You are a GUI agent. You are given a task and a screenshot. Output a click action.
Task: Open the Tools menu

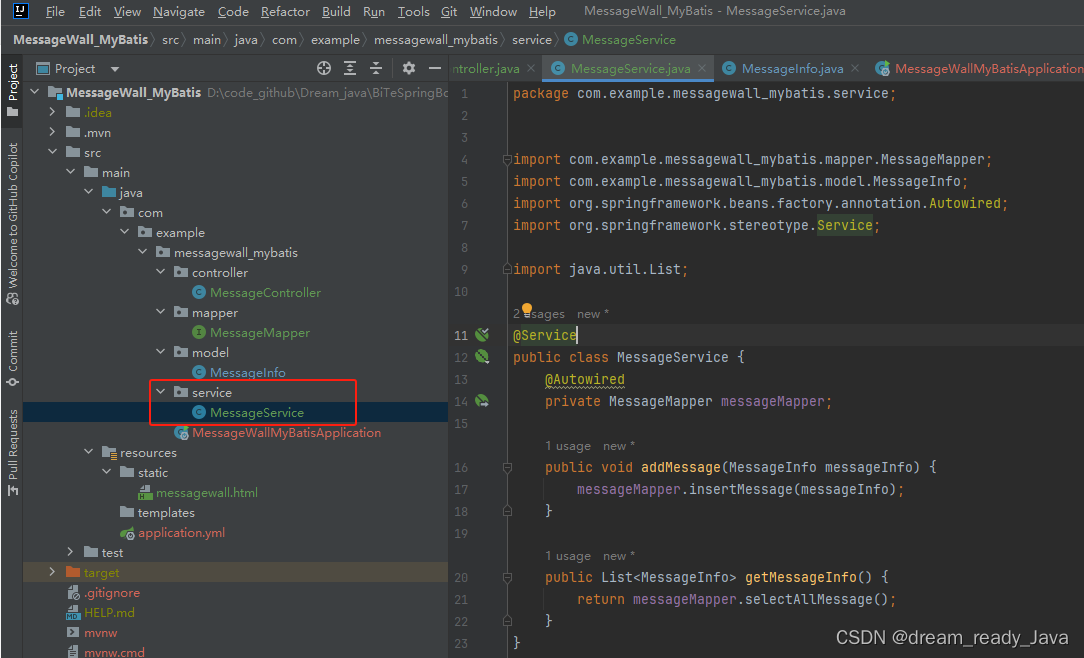pyautogui.click(x=413, y=12)
